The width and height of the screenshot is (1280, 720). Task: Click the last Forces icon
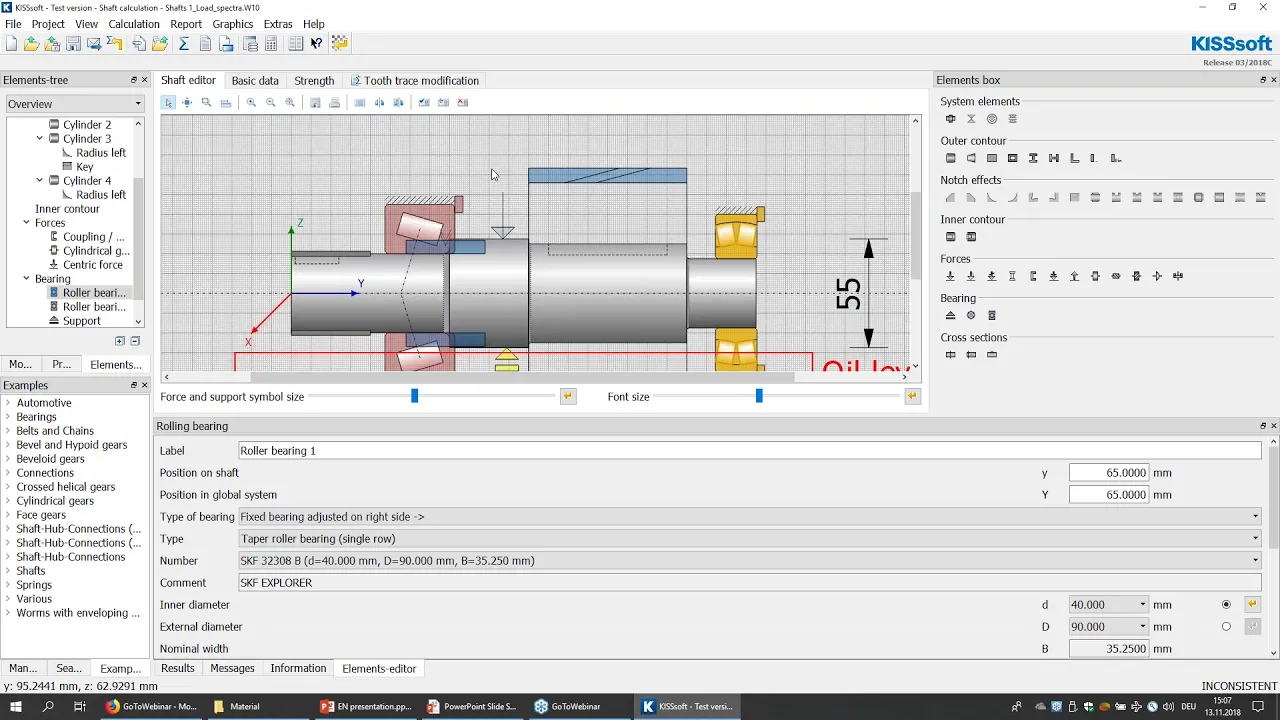coord(1178,276)
